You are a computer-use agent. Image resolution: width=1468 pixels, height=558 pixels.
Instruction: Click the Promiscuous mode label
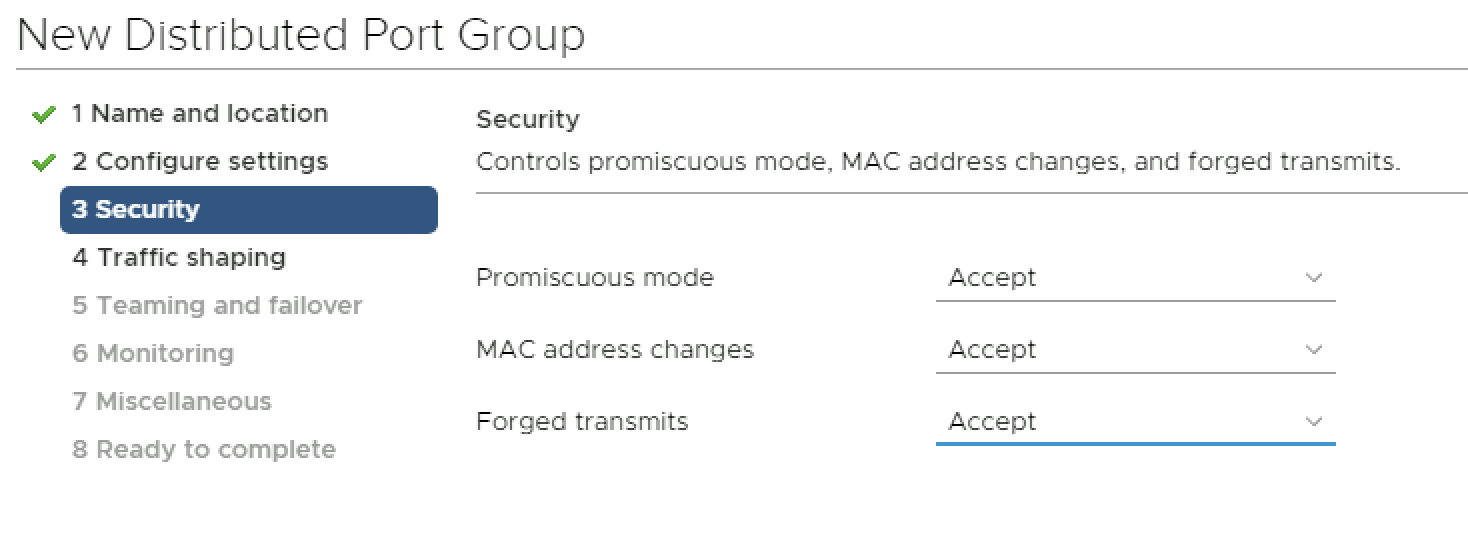point(595,278)
